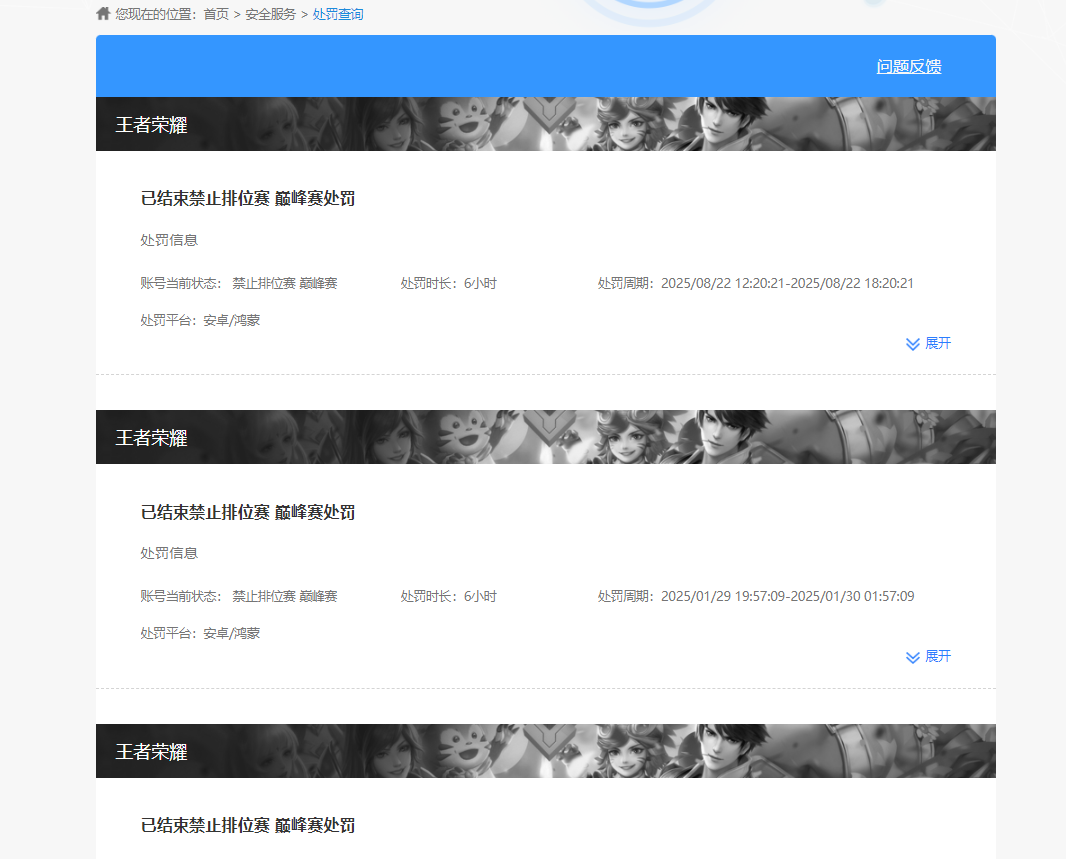Click 处罚信息 label in the 2025/01/29 record
Image resolution: width=1066 pixels, height=859 pixels.
pyautogui.click(x=169, y=553)
